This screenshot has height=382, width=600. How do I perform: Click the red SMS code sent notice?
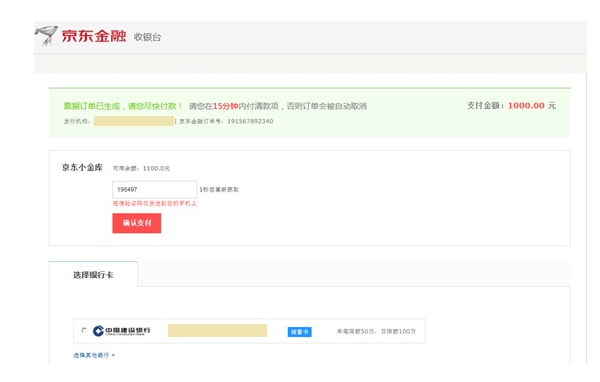155,204
